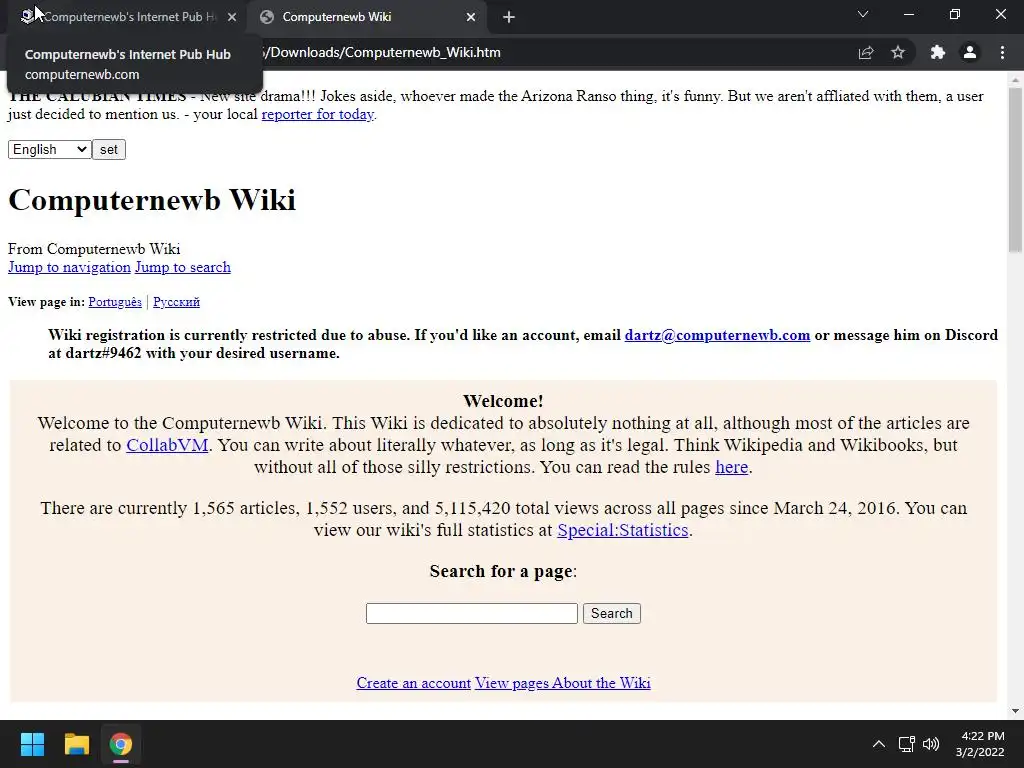Open volume tray icon
This screenshot has width=1024, height=768.
click(x=931, y=744)
